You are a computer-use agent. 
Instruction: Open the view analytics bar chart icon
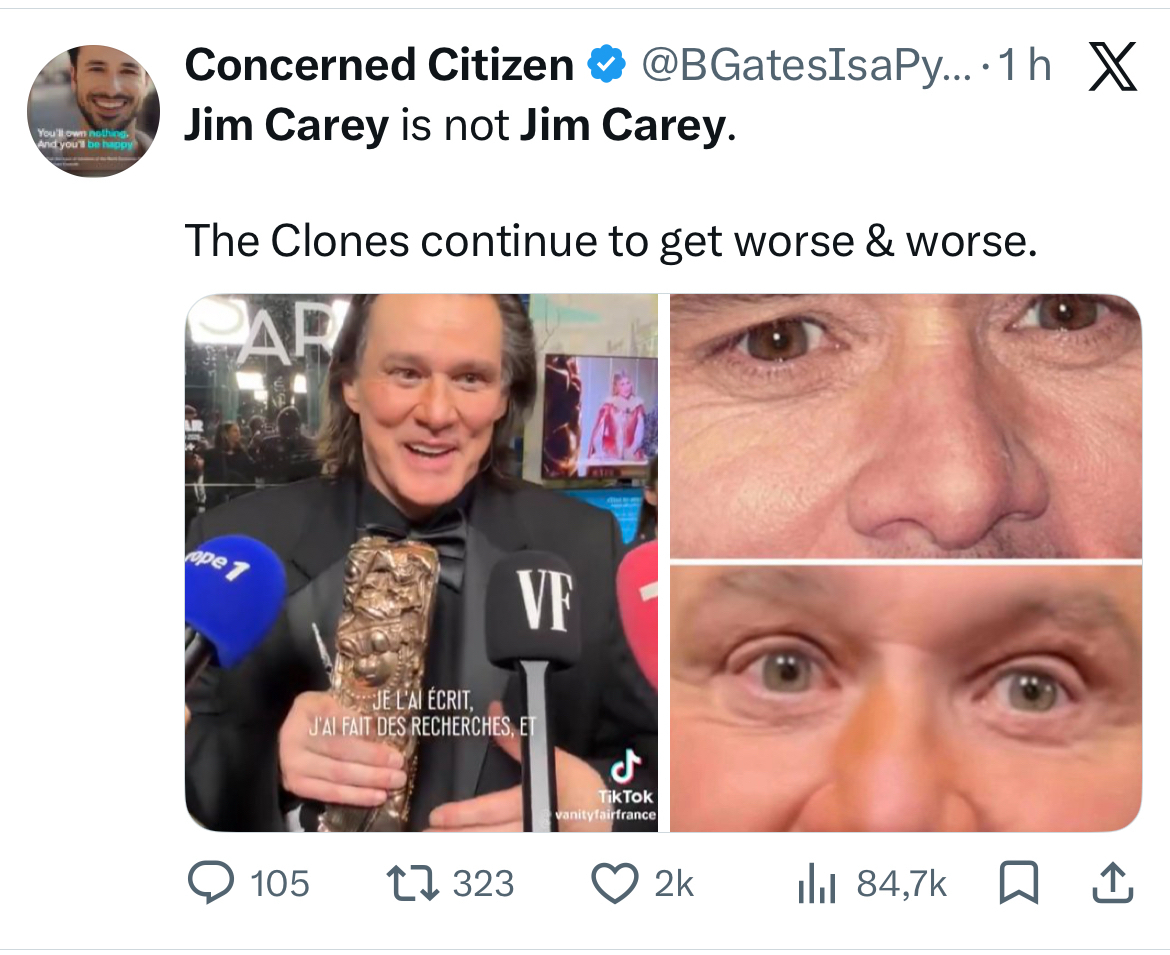click(x=817, y=884)
